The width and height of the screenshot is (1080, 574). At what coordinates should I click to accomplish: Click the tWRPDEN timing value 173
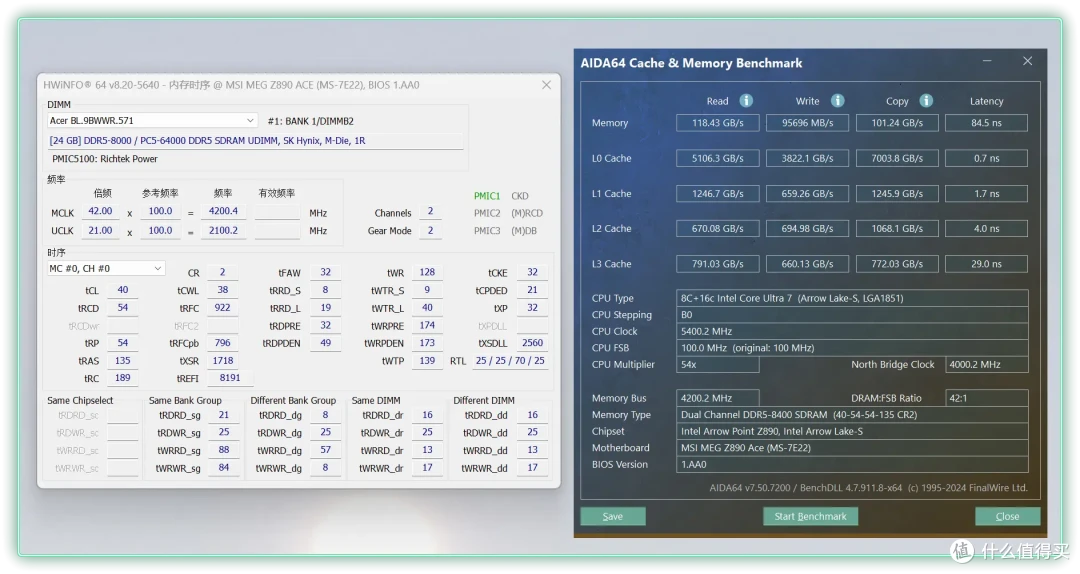[427, 342]
